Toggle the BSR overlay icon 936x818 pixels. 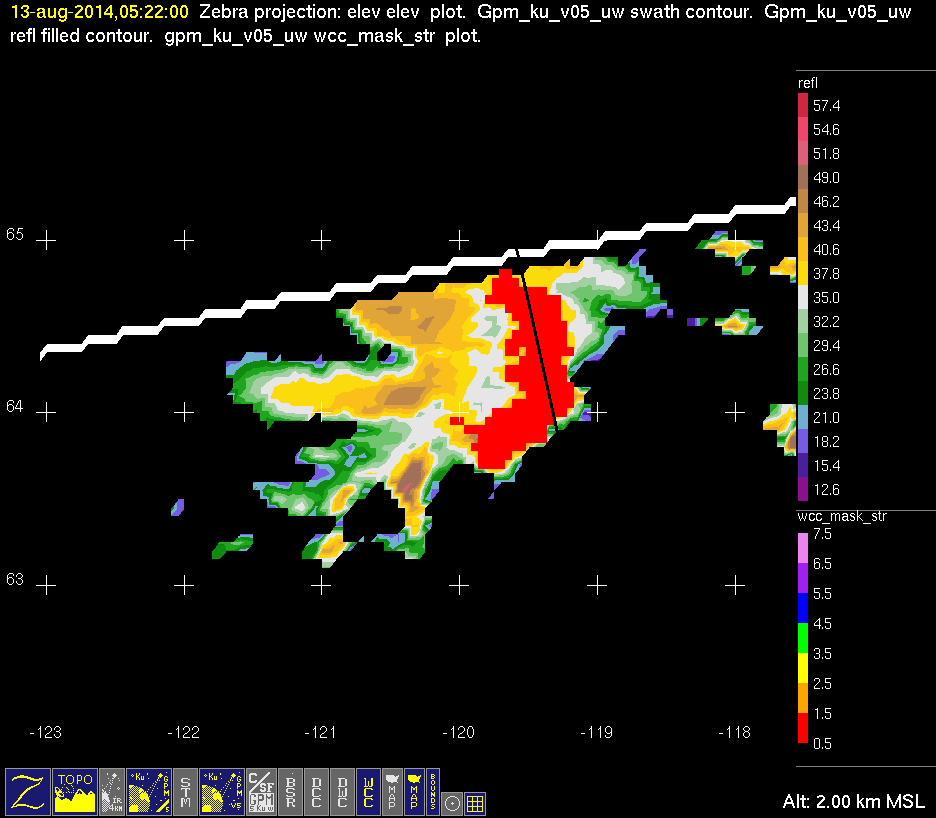[291, 791]
